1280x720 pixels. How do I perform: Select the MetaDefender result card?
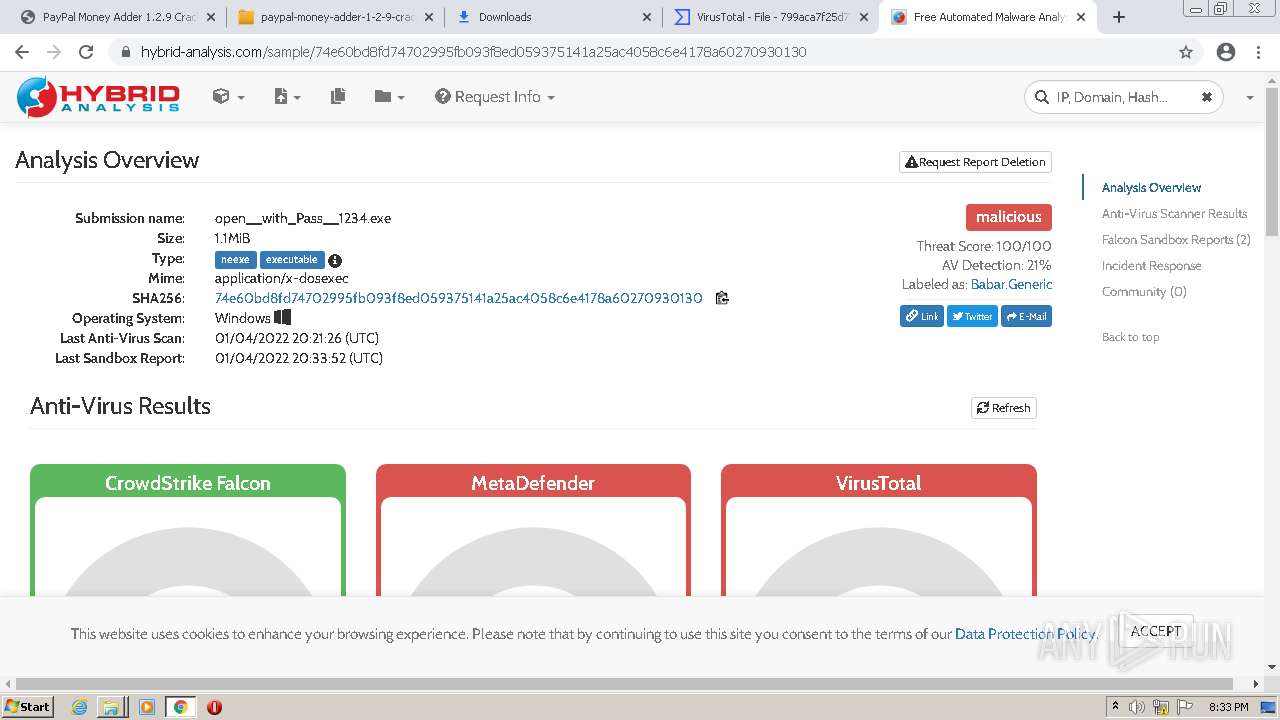533,529
